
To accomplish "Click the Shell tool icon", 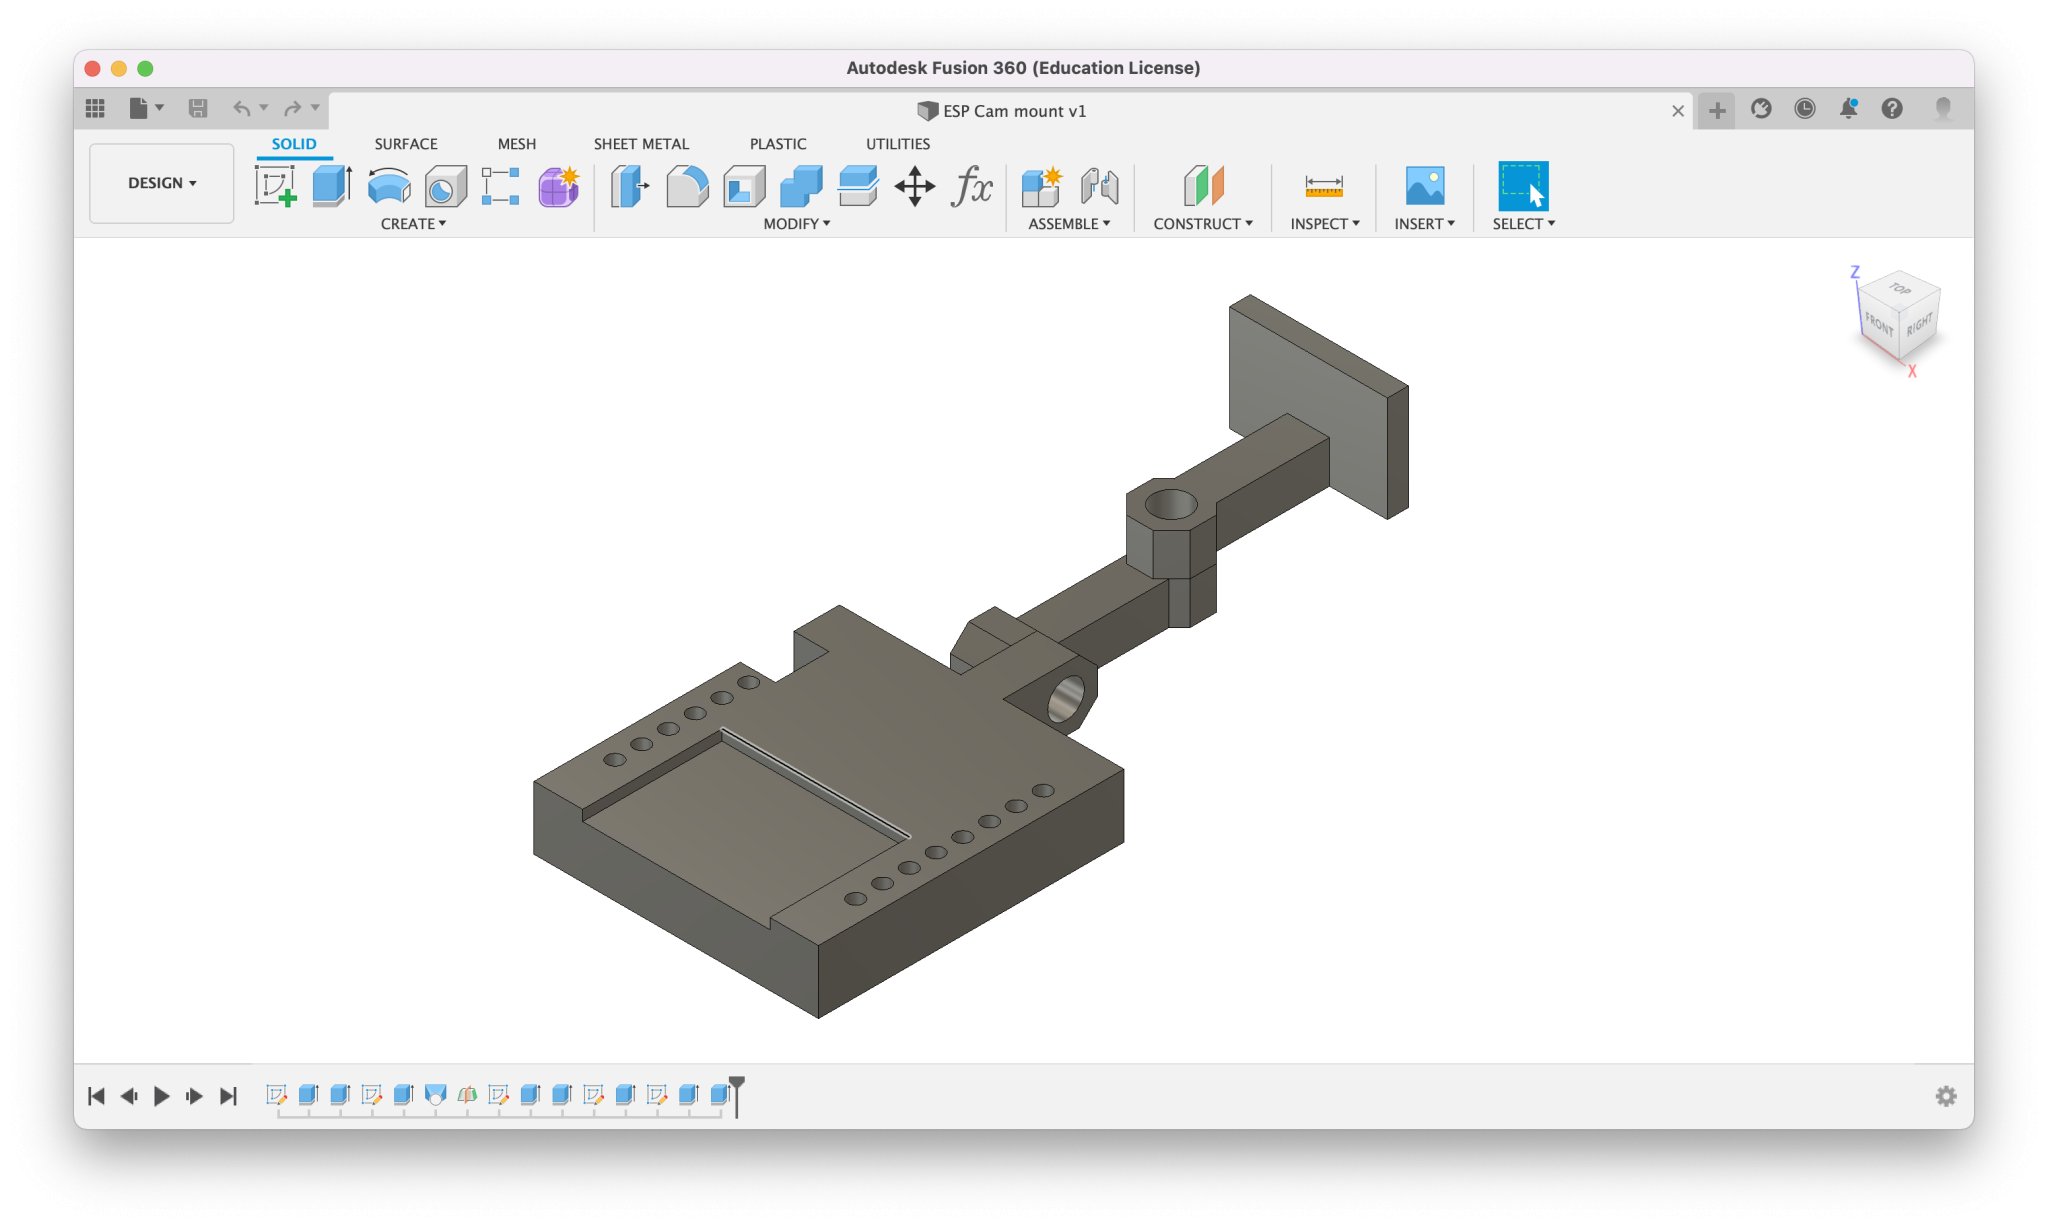I will [x=744, y=186].
